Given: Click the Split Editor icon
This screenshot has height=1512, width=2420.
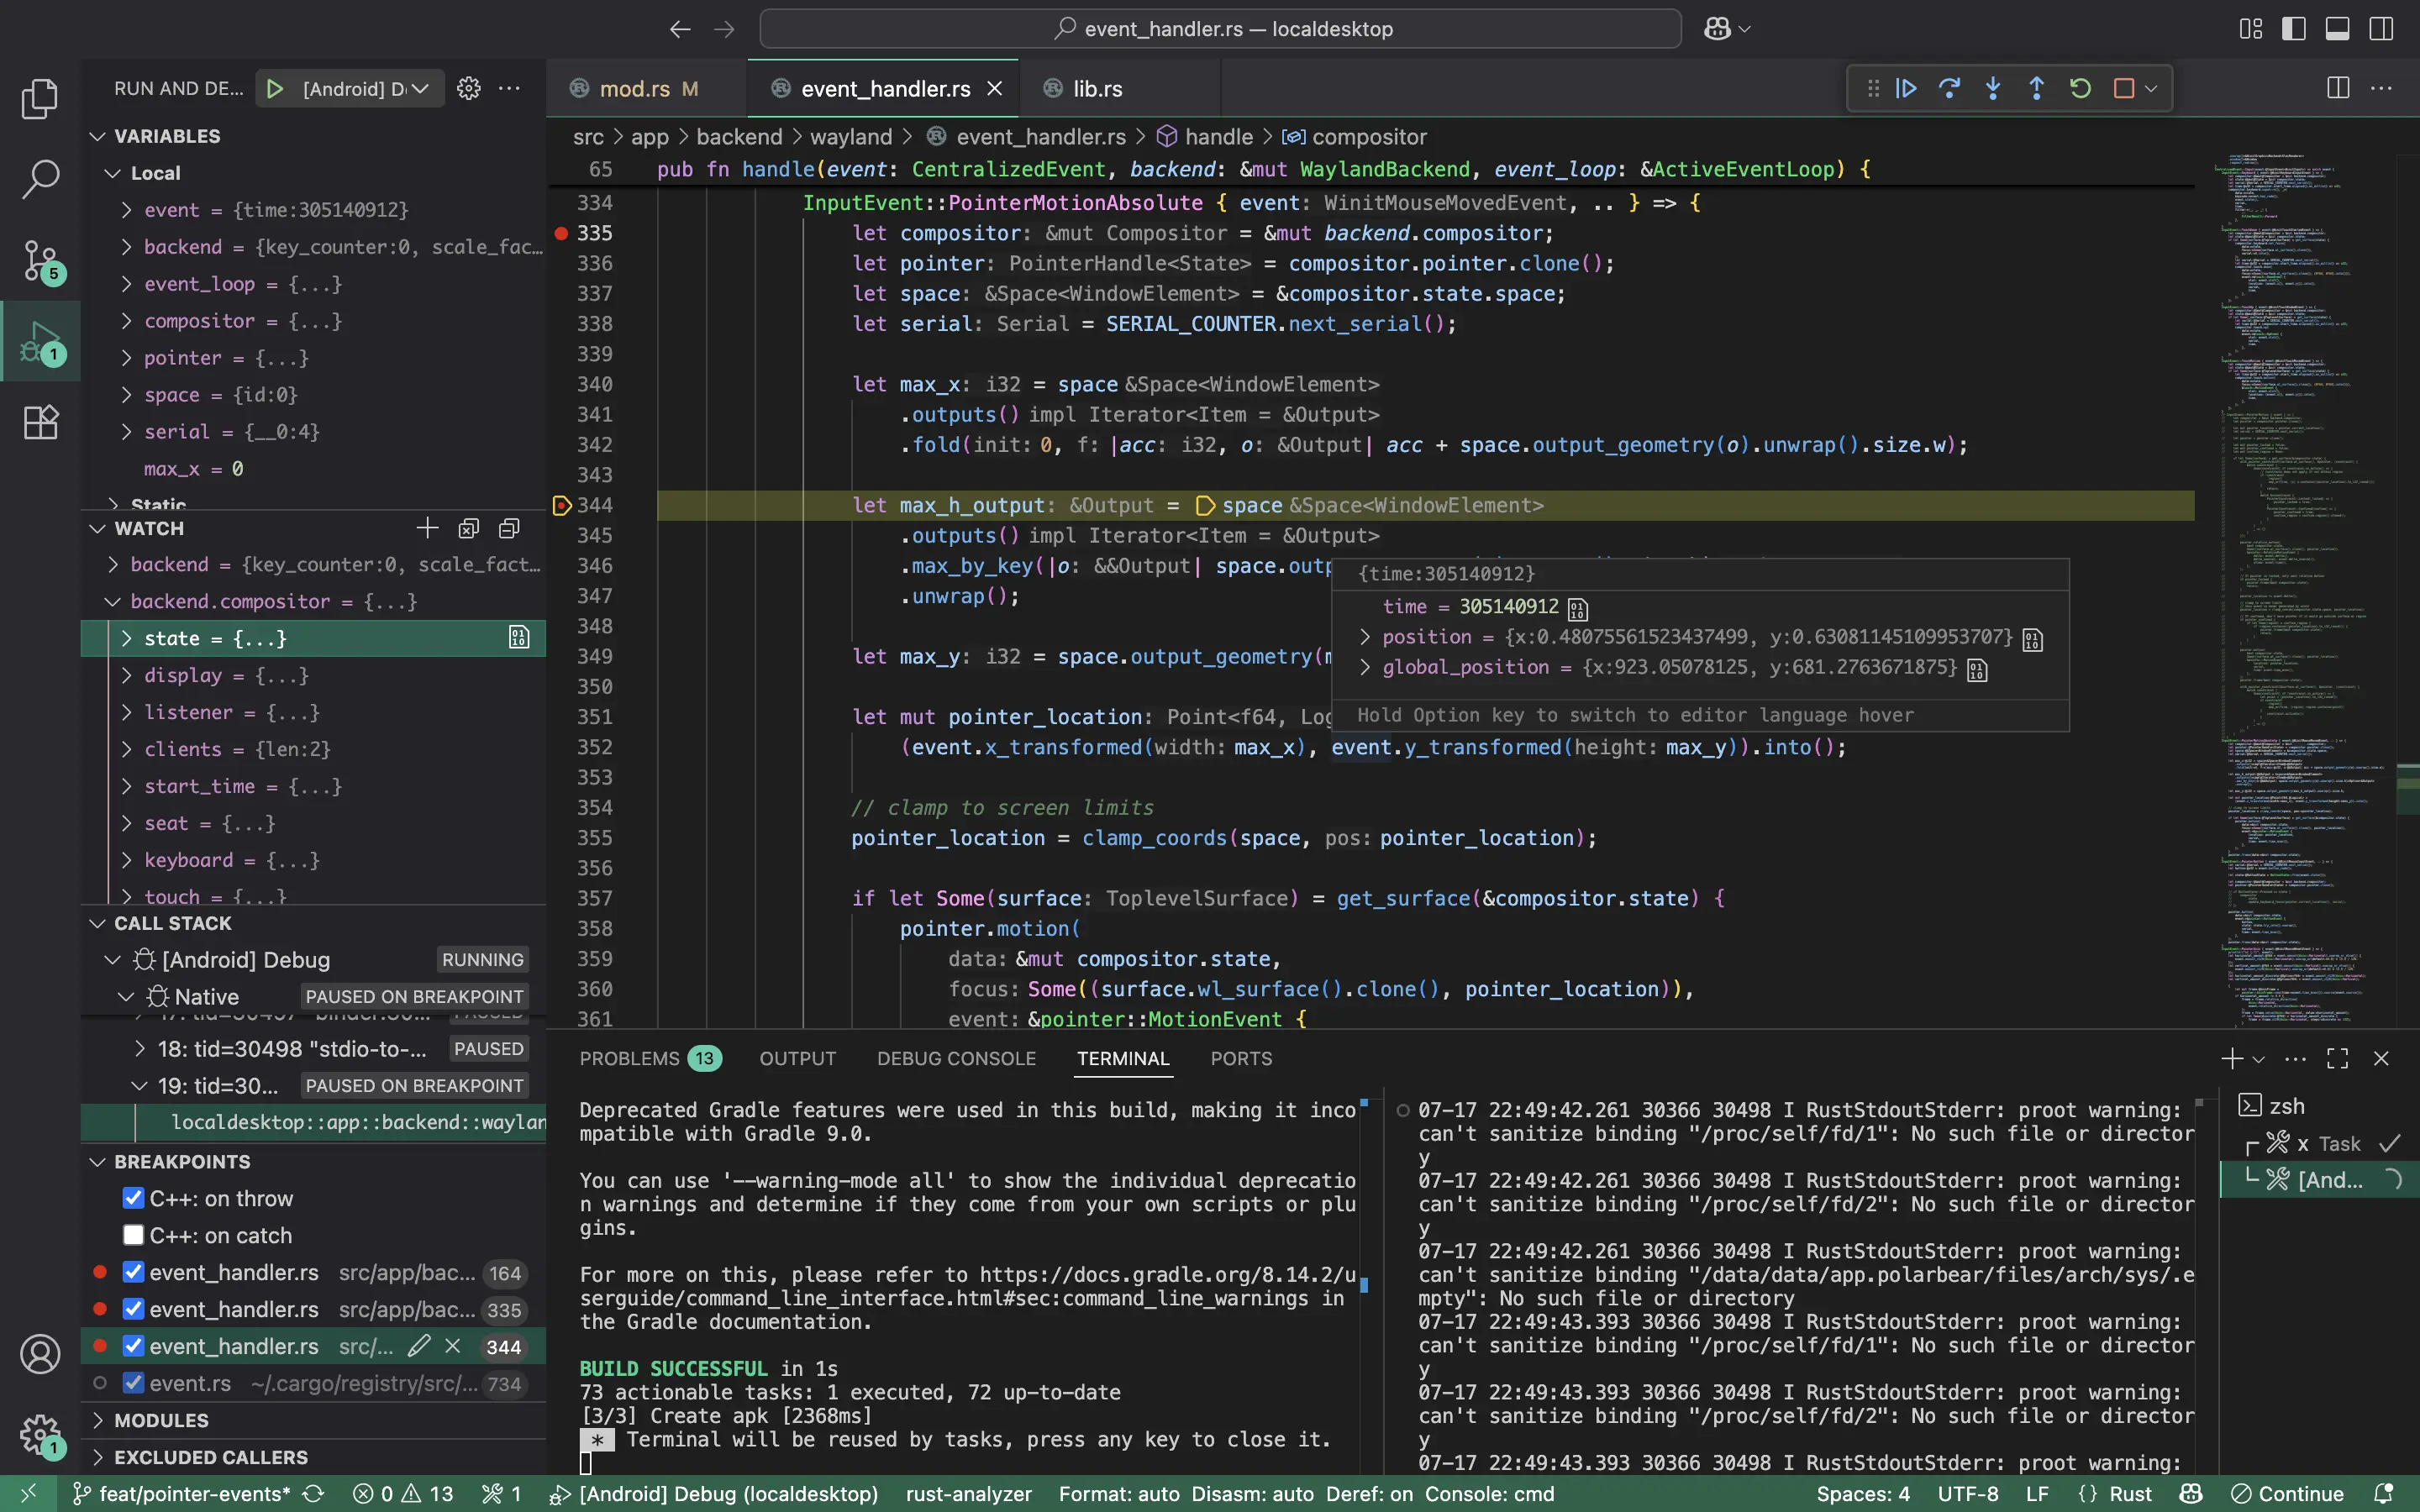Looking at the screenshot, I should [x=2337, y=88].
